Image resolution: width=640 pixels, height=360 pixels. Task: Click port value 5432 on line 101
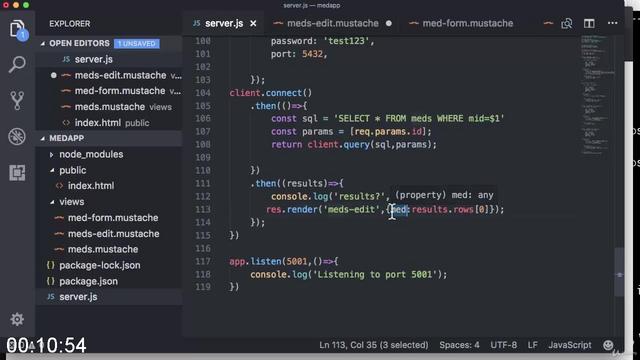point(312,54)
